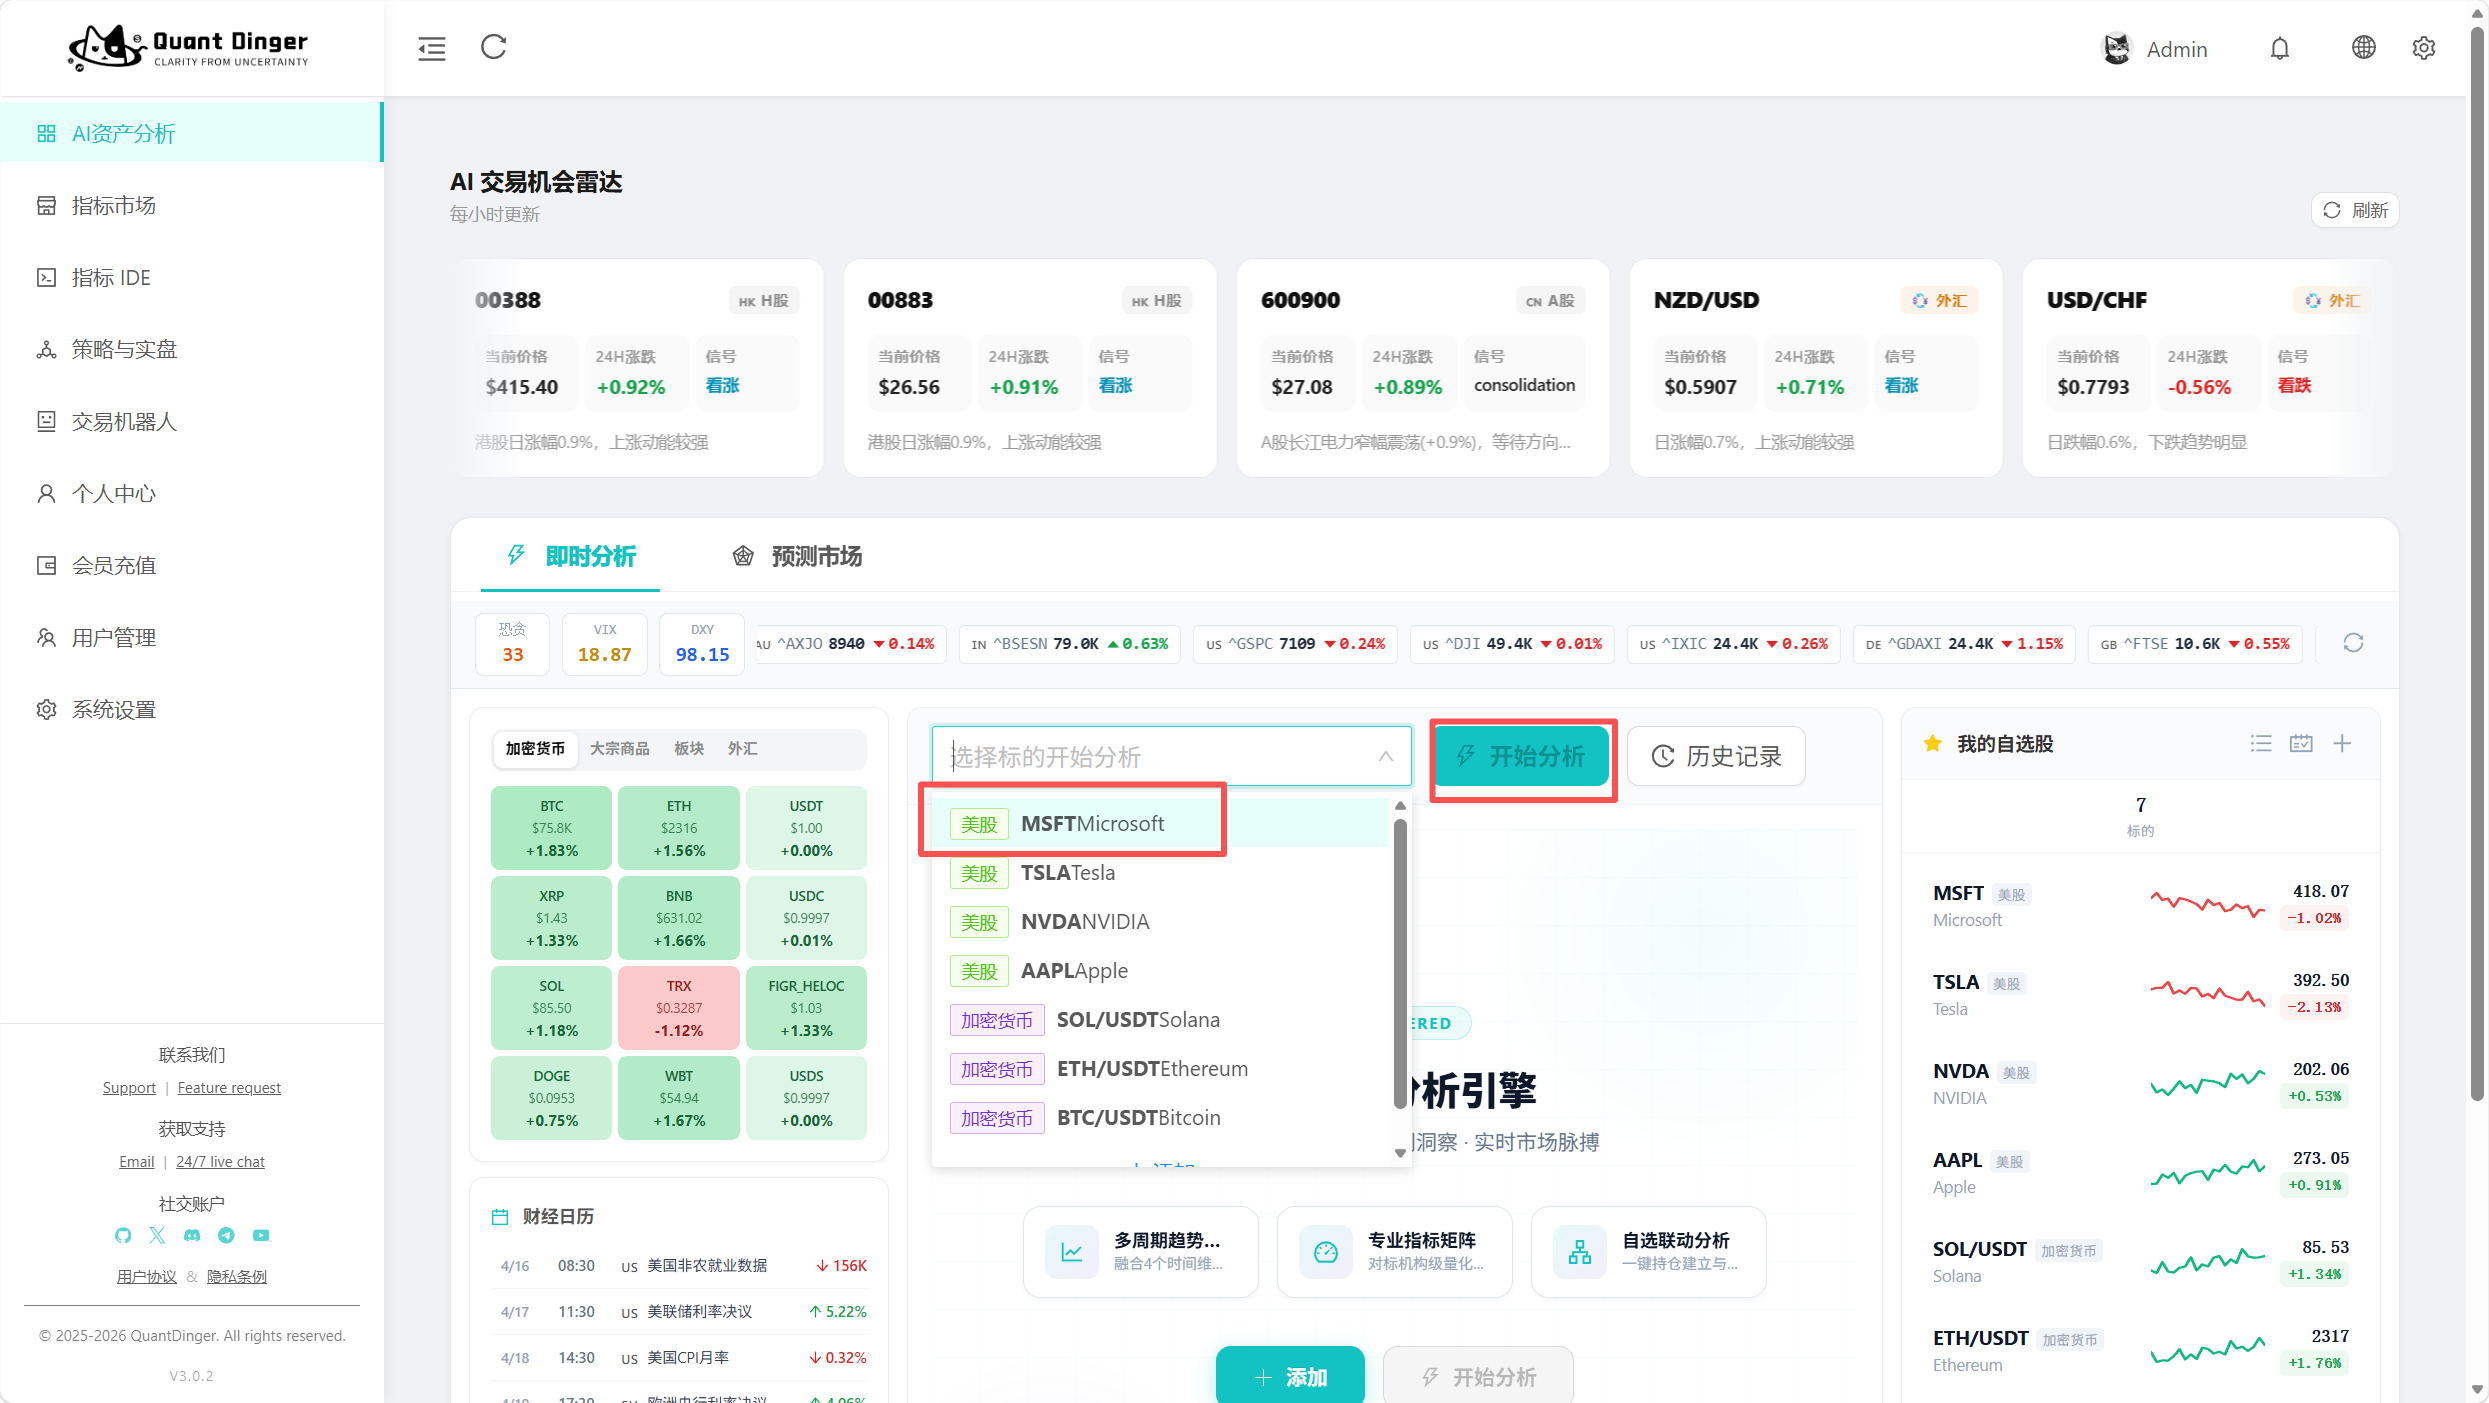Open 交易机器人 in sidebar
Screen dimensions: 2489x1403
pyautogui.click(x=191, y=421)
